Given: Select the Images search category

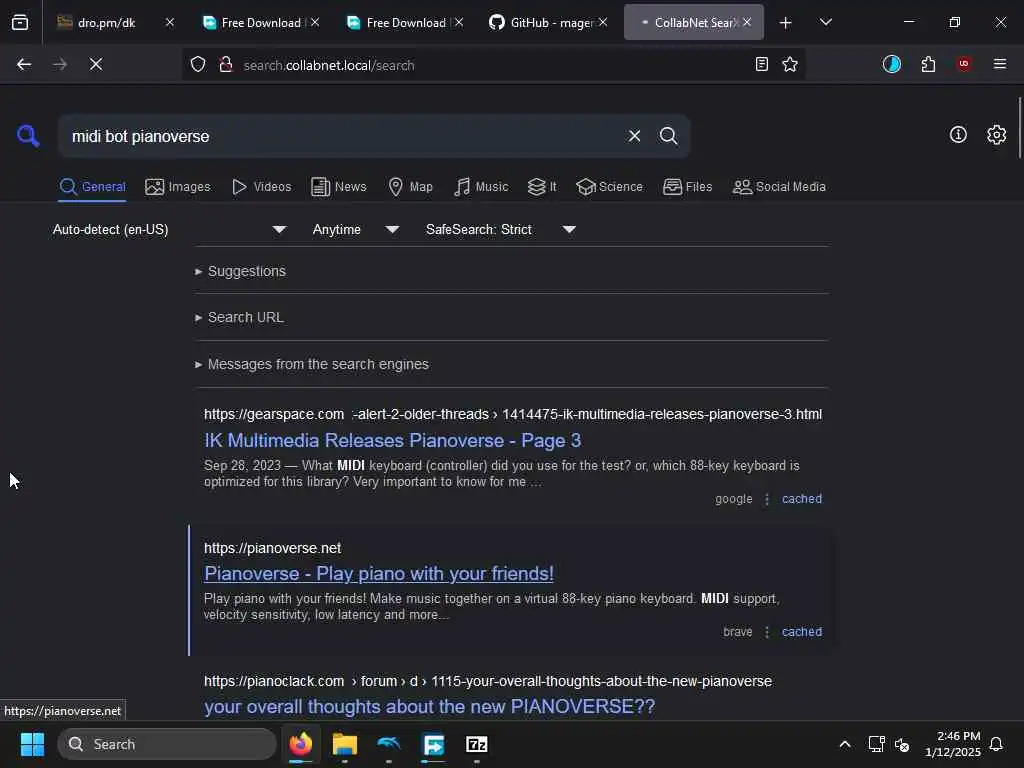Looking at the screenshot, I should tap(178, 187).
